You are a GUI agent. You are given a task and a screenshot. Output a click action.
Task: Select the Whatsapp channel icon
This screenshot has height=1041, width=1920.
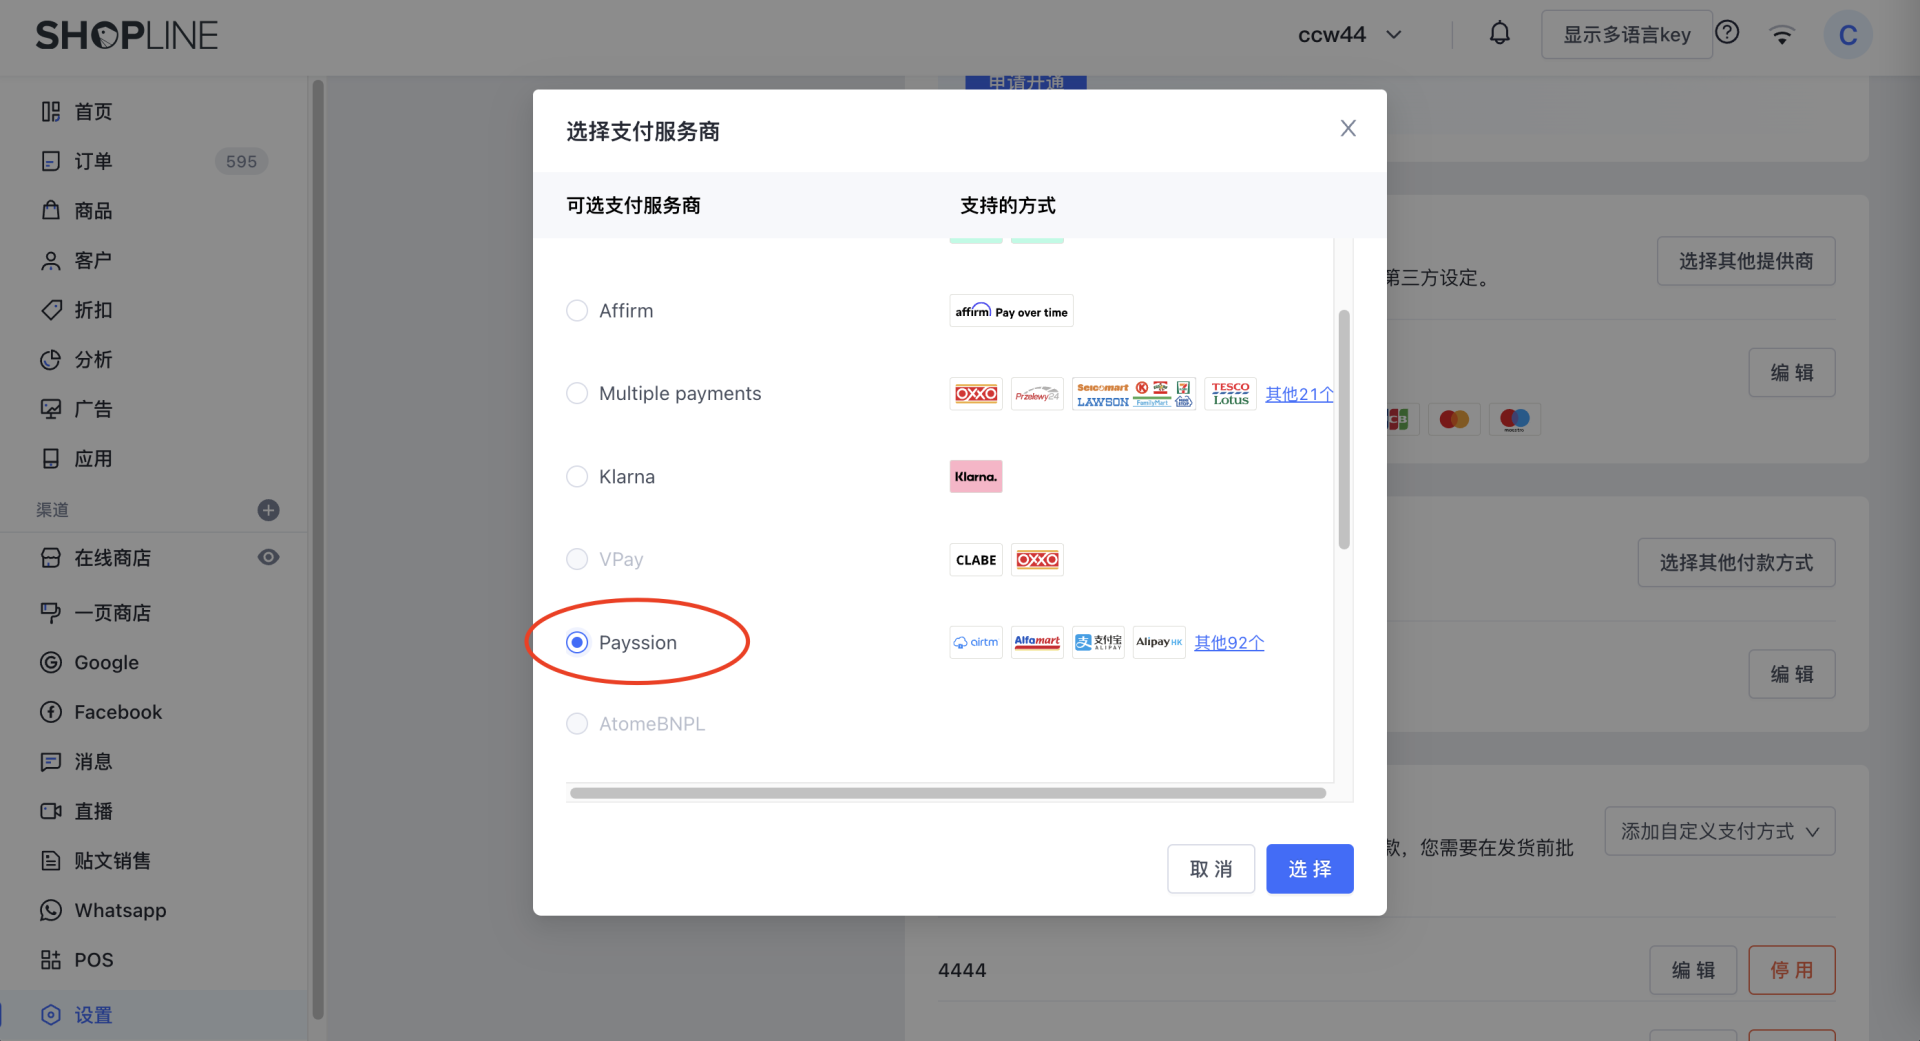click(x=119, y=910)
